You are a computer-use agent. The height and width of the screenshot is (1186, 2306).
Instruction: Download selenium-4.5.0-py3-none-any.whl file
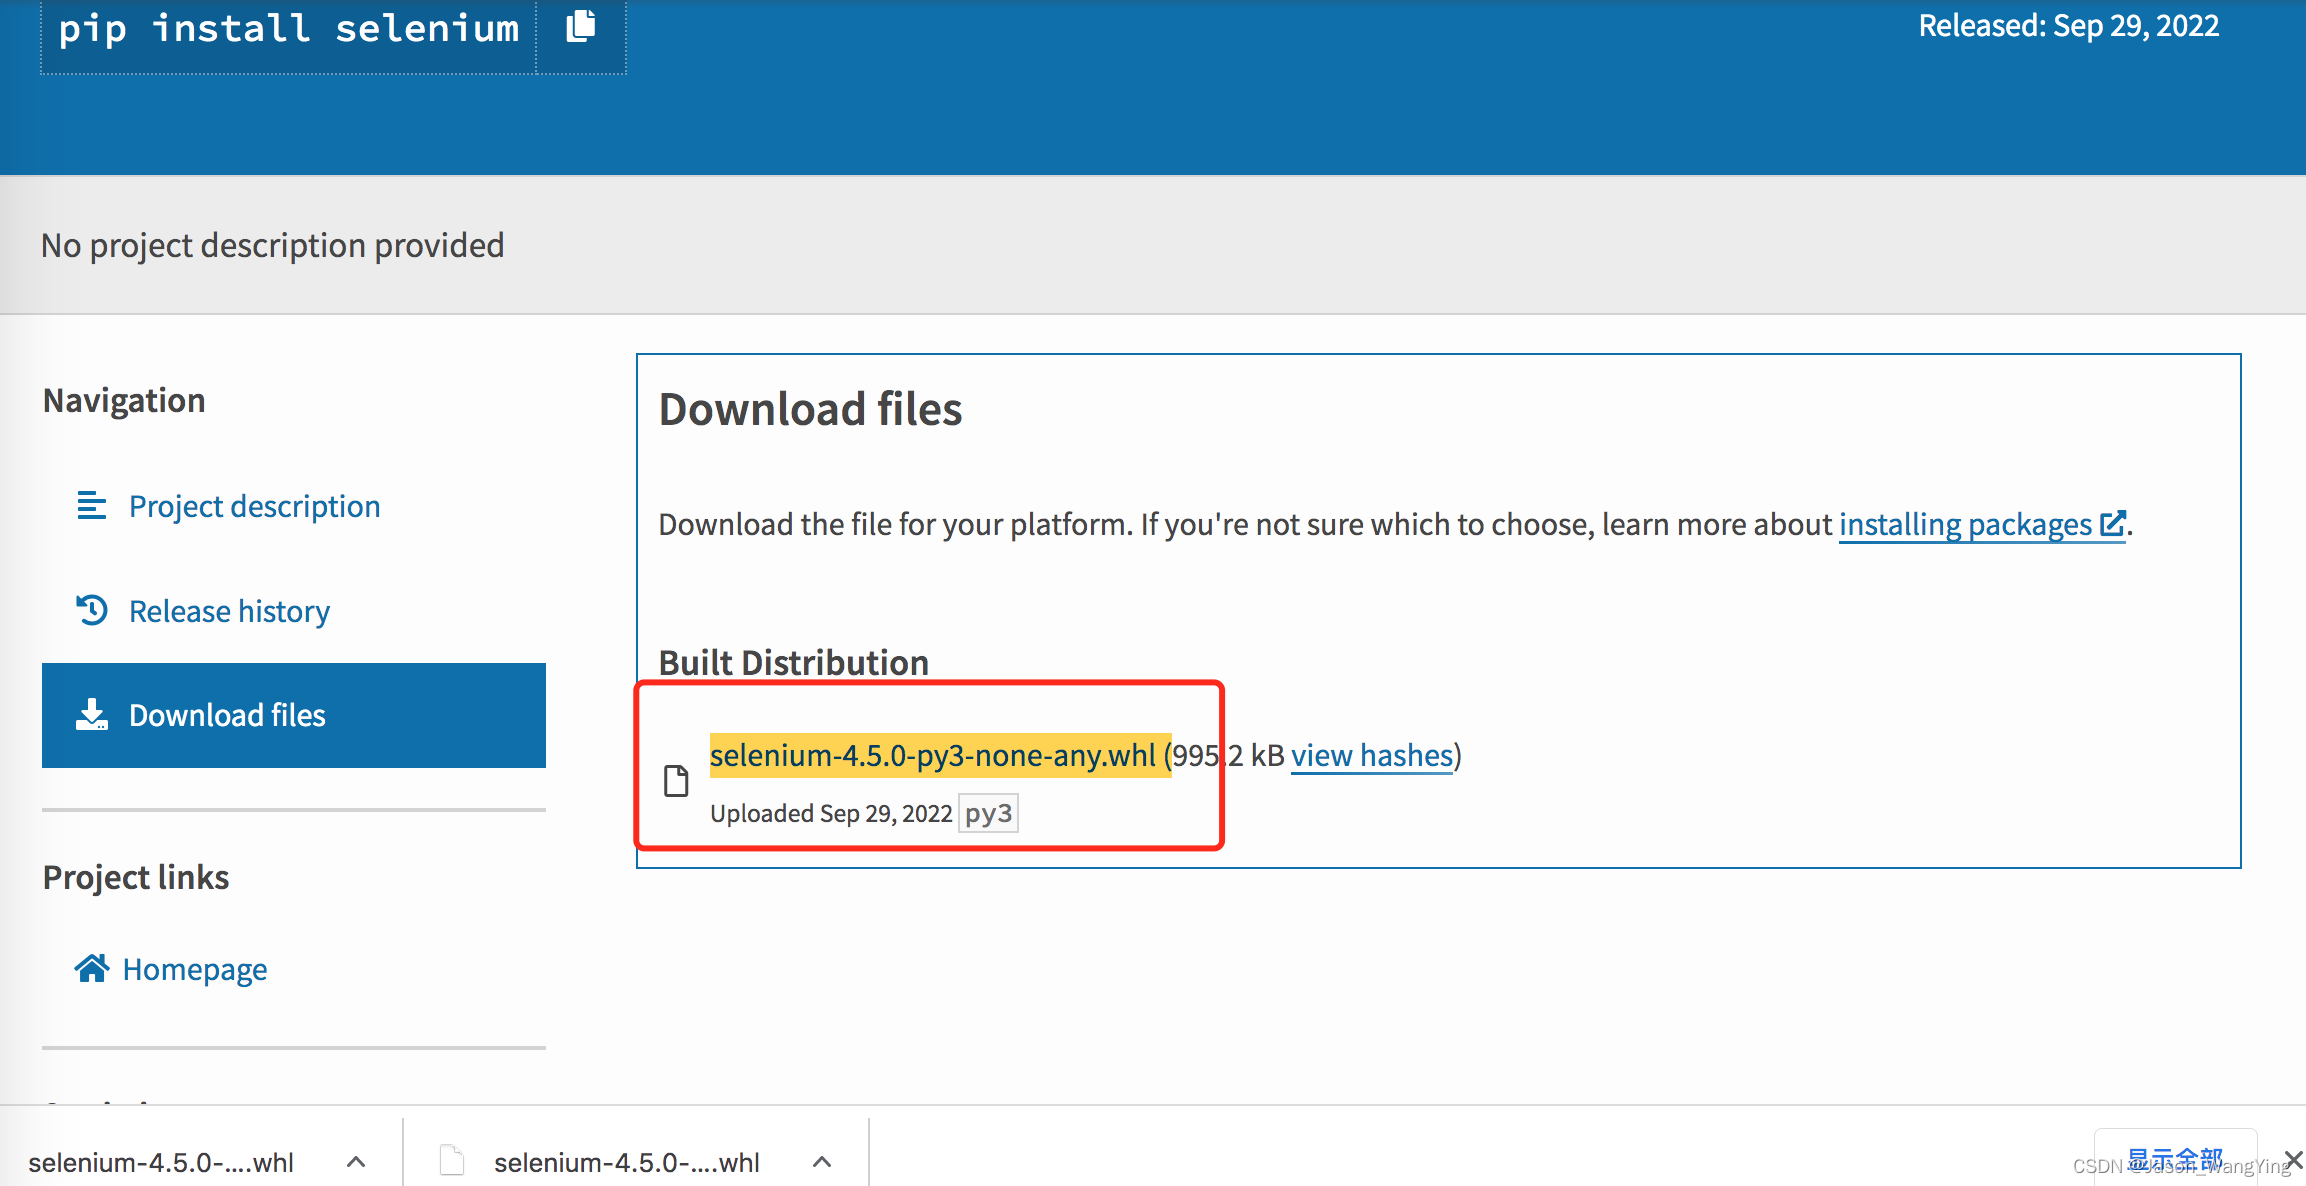click(x=932, y=755)
